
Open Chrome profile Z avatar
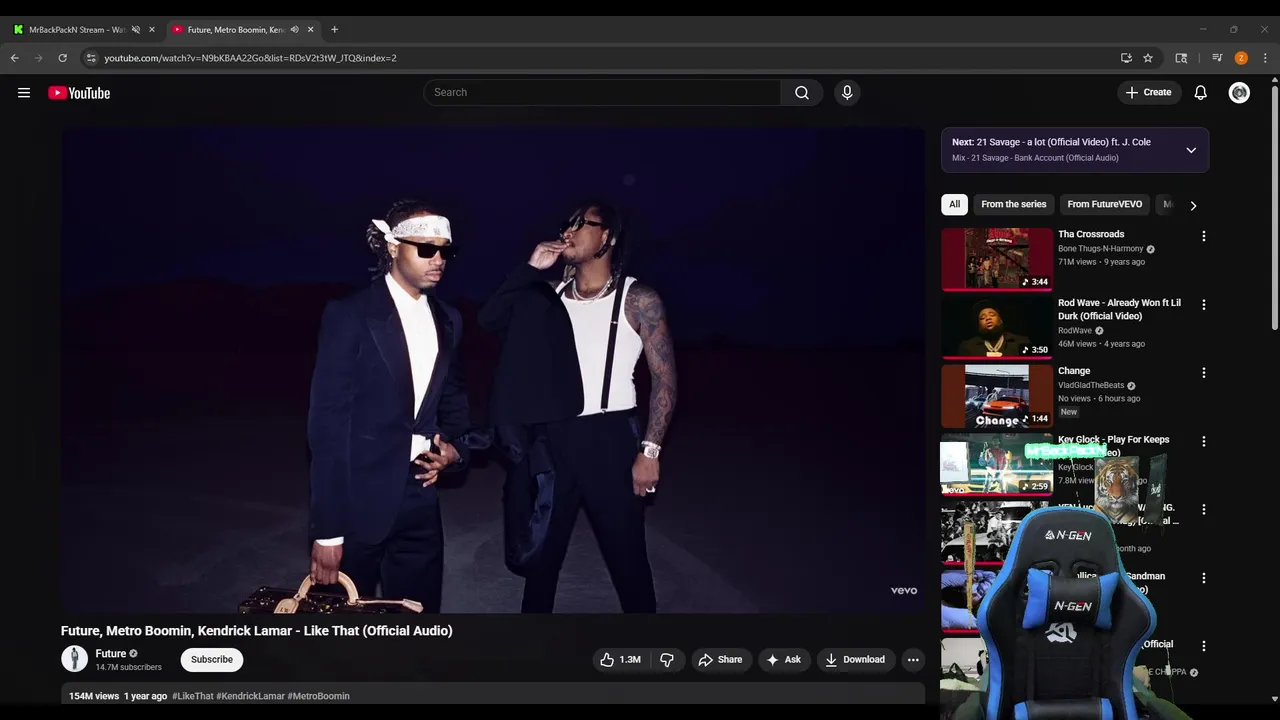point(1241,58)
